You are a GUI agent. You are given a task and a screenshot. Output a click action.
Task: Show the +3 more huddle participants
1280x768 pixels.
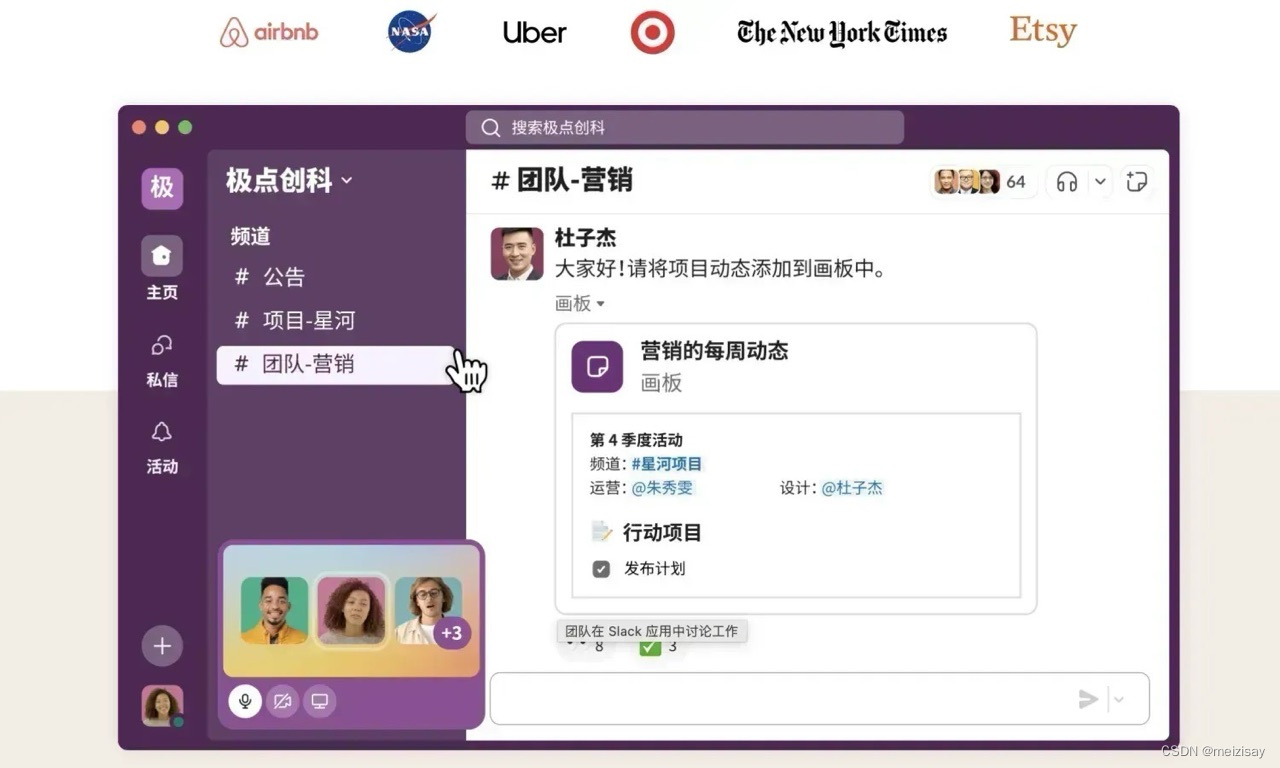click(x=452, y=633)
